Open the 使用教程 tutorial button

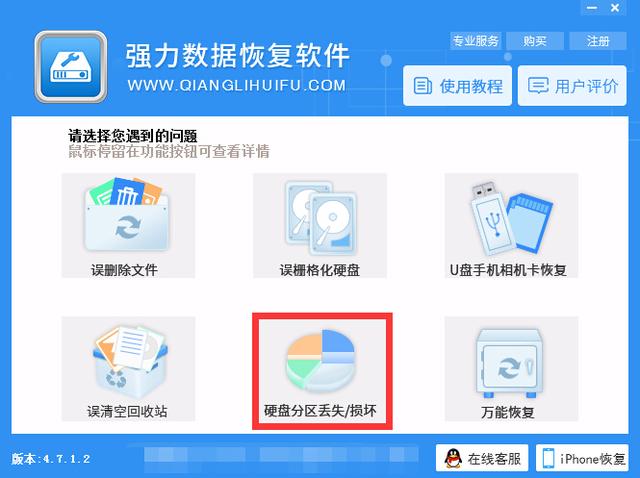pos(457,86)
